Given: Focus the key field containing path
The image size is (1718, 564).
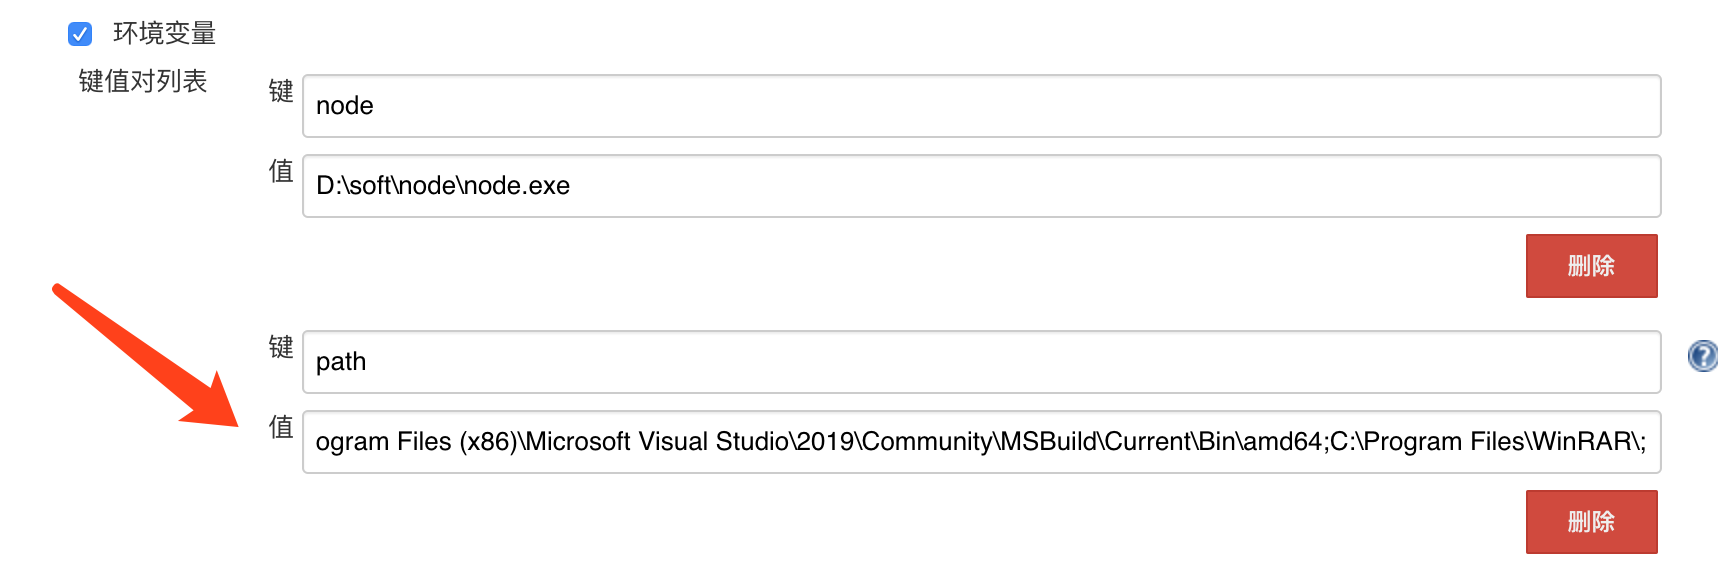Looking at the screenshot, I should click(x=980, y=362).
